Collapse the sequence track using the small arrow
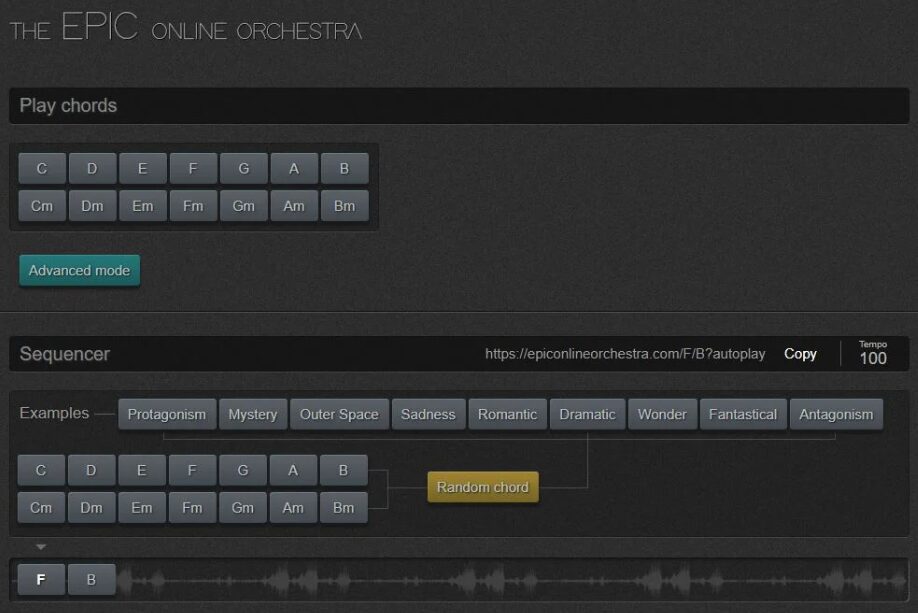The width and height of the screenshot is (918, 613). 41,546
